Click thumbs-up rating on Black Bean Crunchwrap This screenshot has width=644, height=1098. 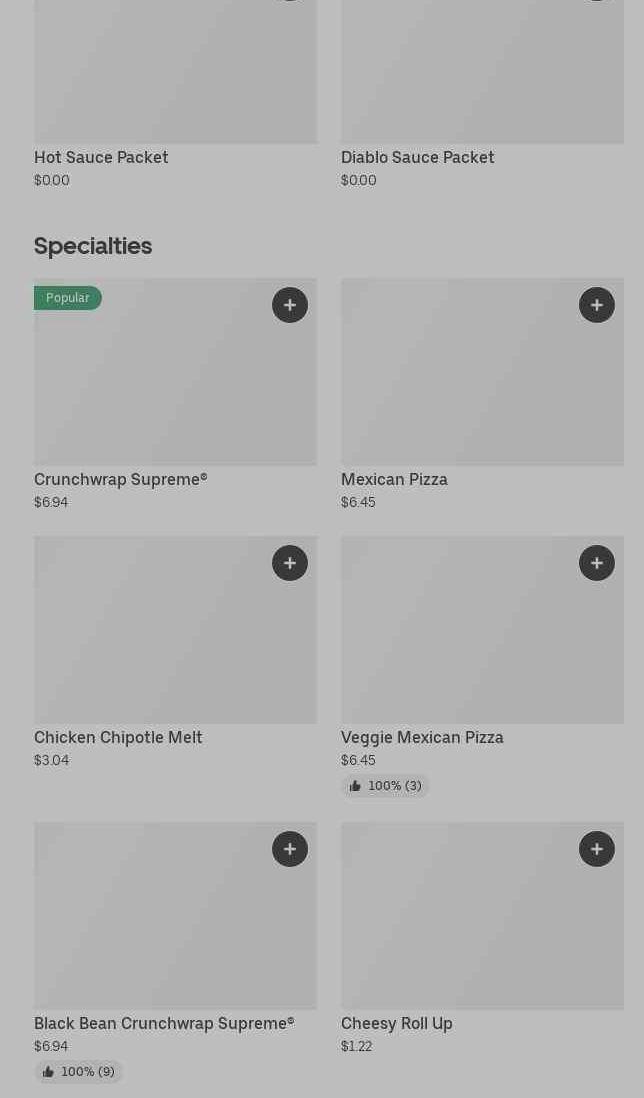(78, 1072)
